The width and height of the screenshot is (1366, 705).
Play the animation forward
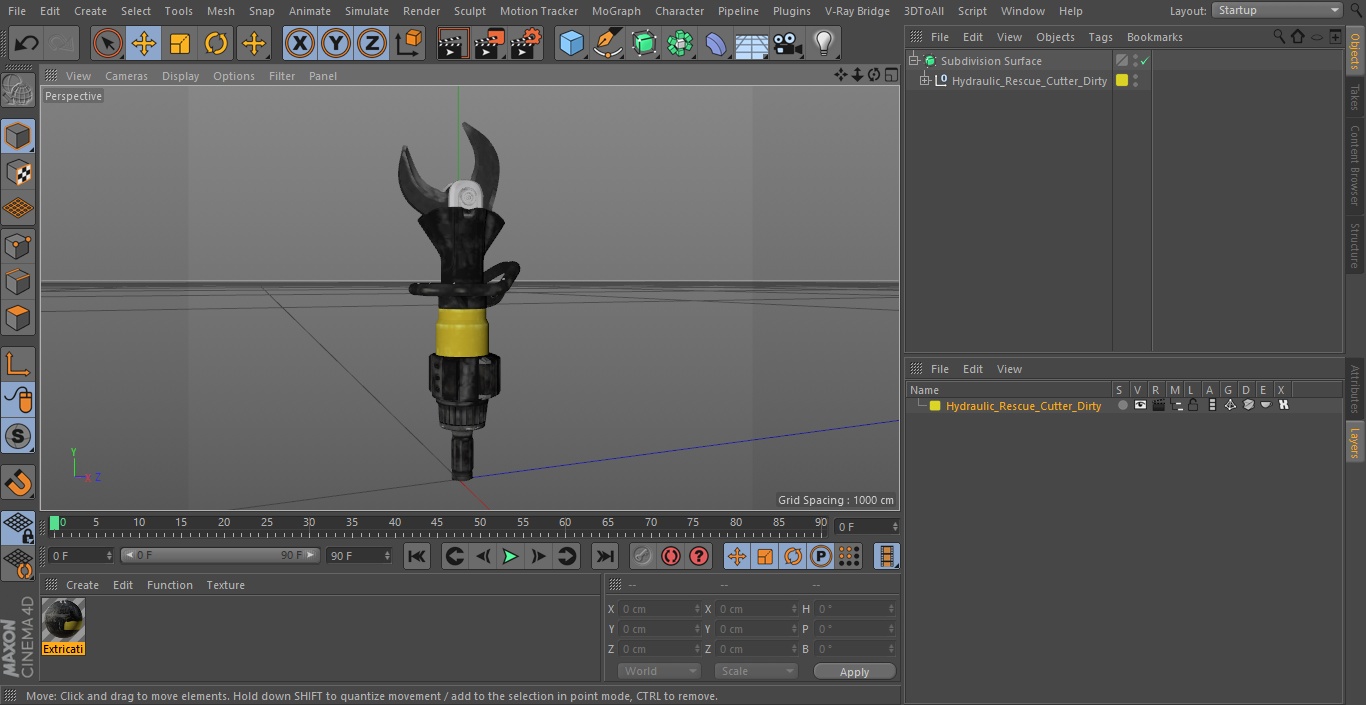(510, 556)
